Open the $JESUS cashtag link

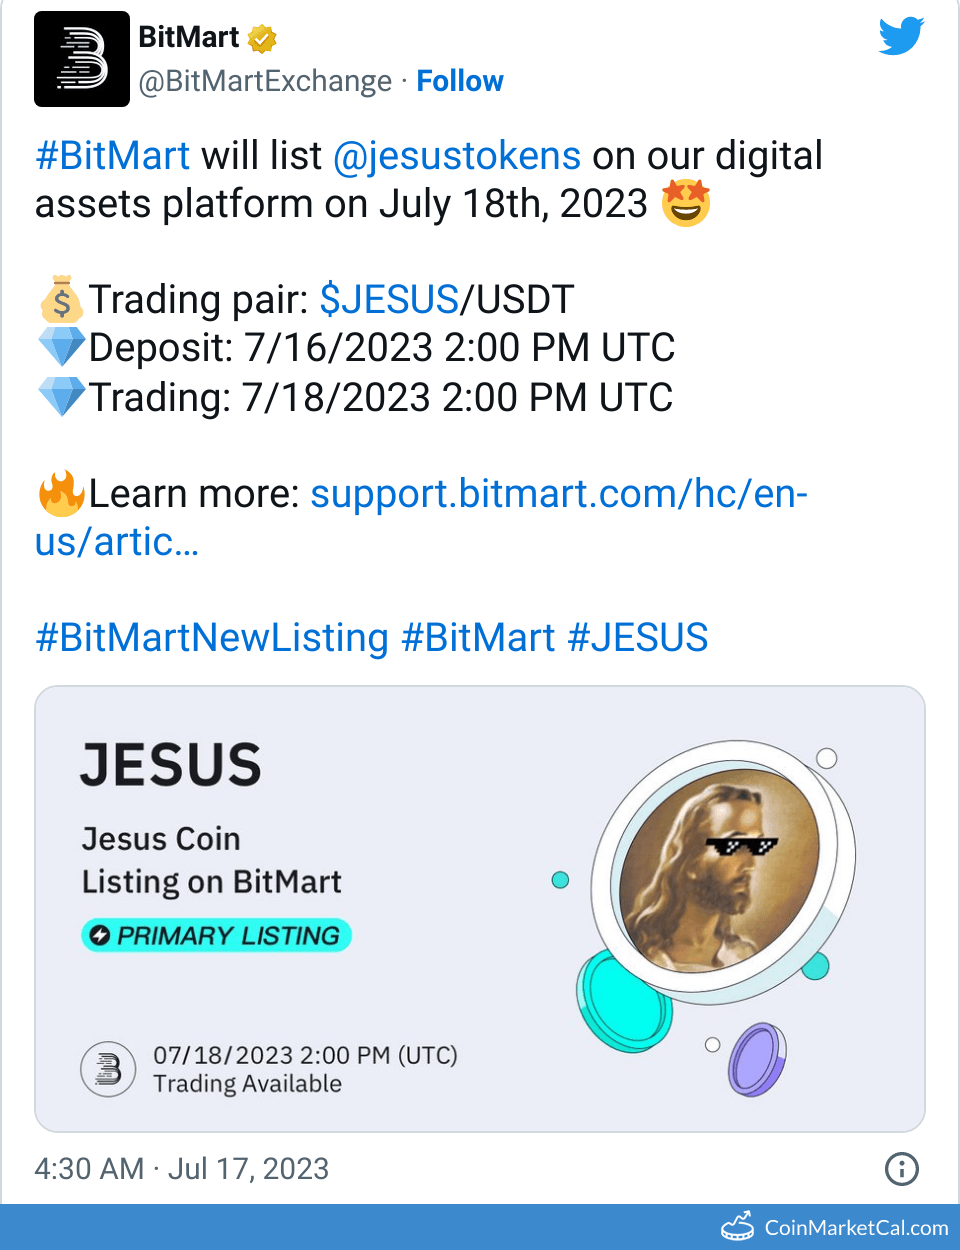click(389, 300)
